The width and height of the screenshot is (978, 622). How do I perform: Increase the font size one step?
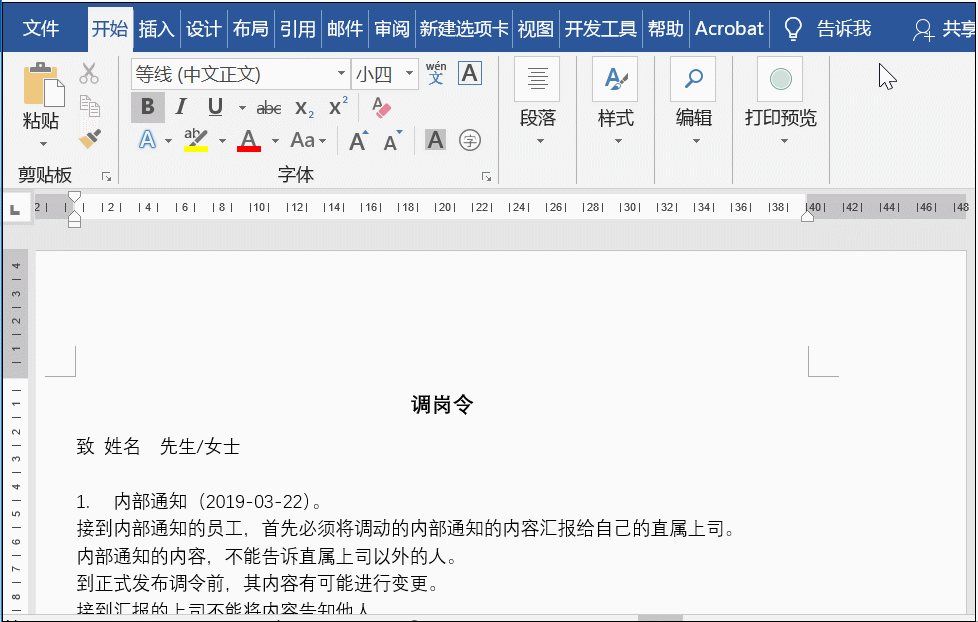tap(356, 139)
